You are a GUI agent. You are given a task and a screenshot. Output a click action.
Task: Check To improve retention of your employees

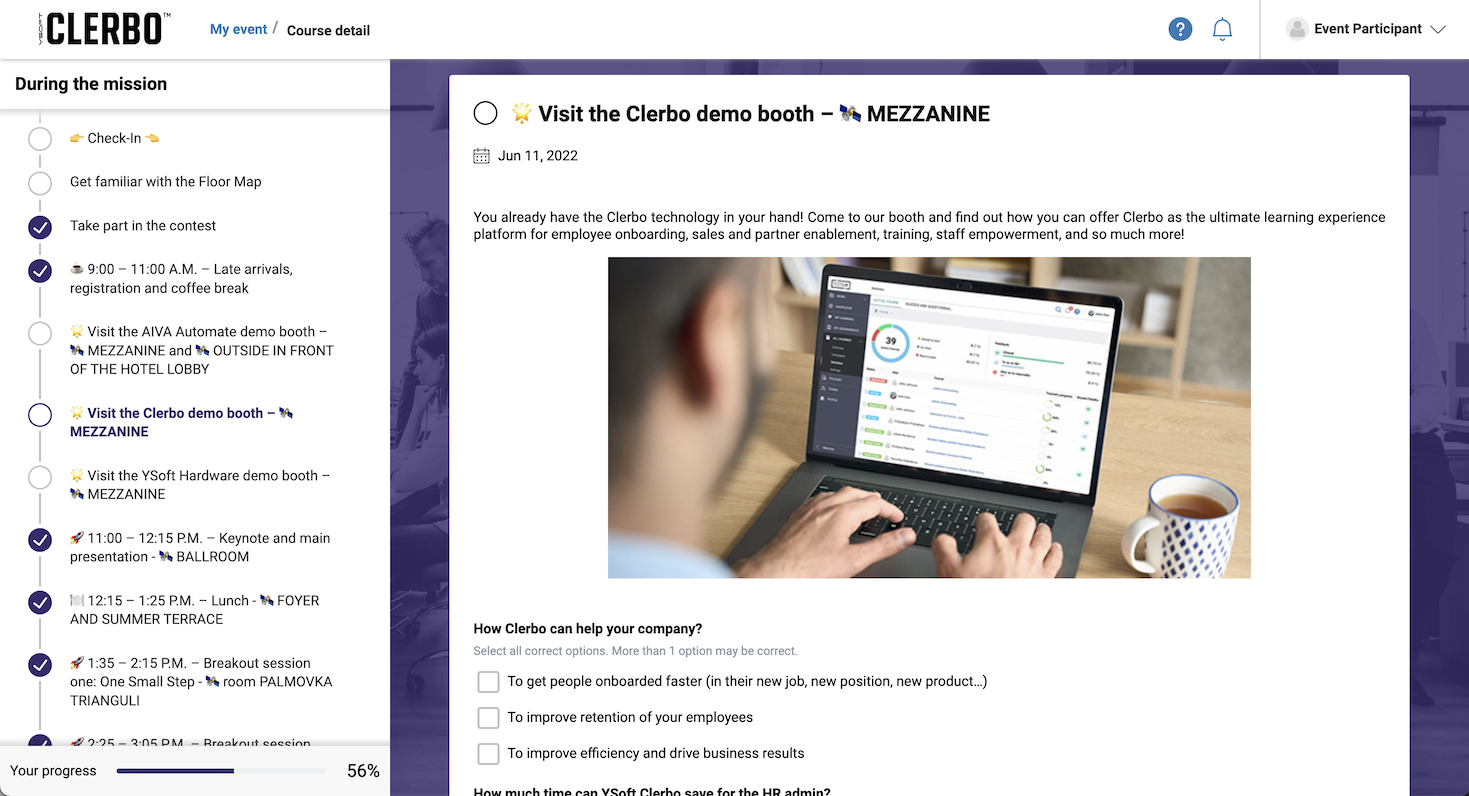(488, 717)
